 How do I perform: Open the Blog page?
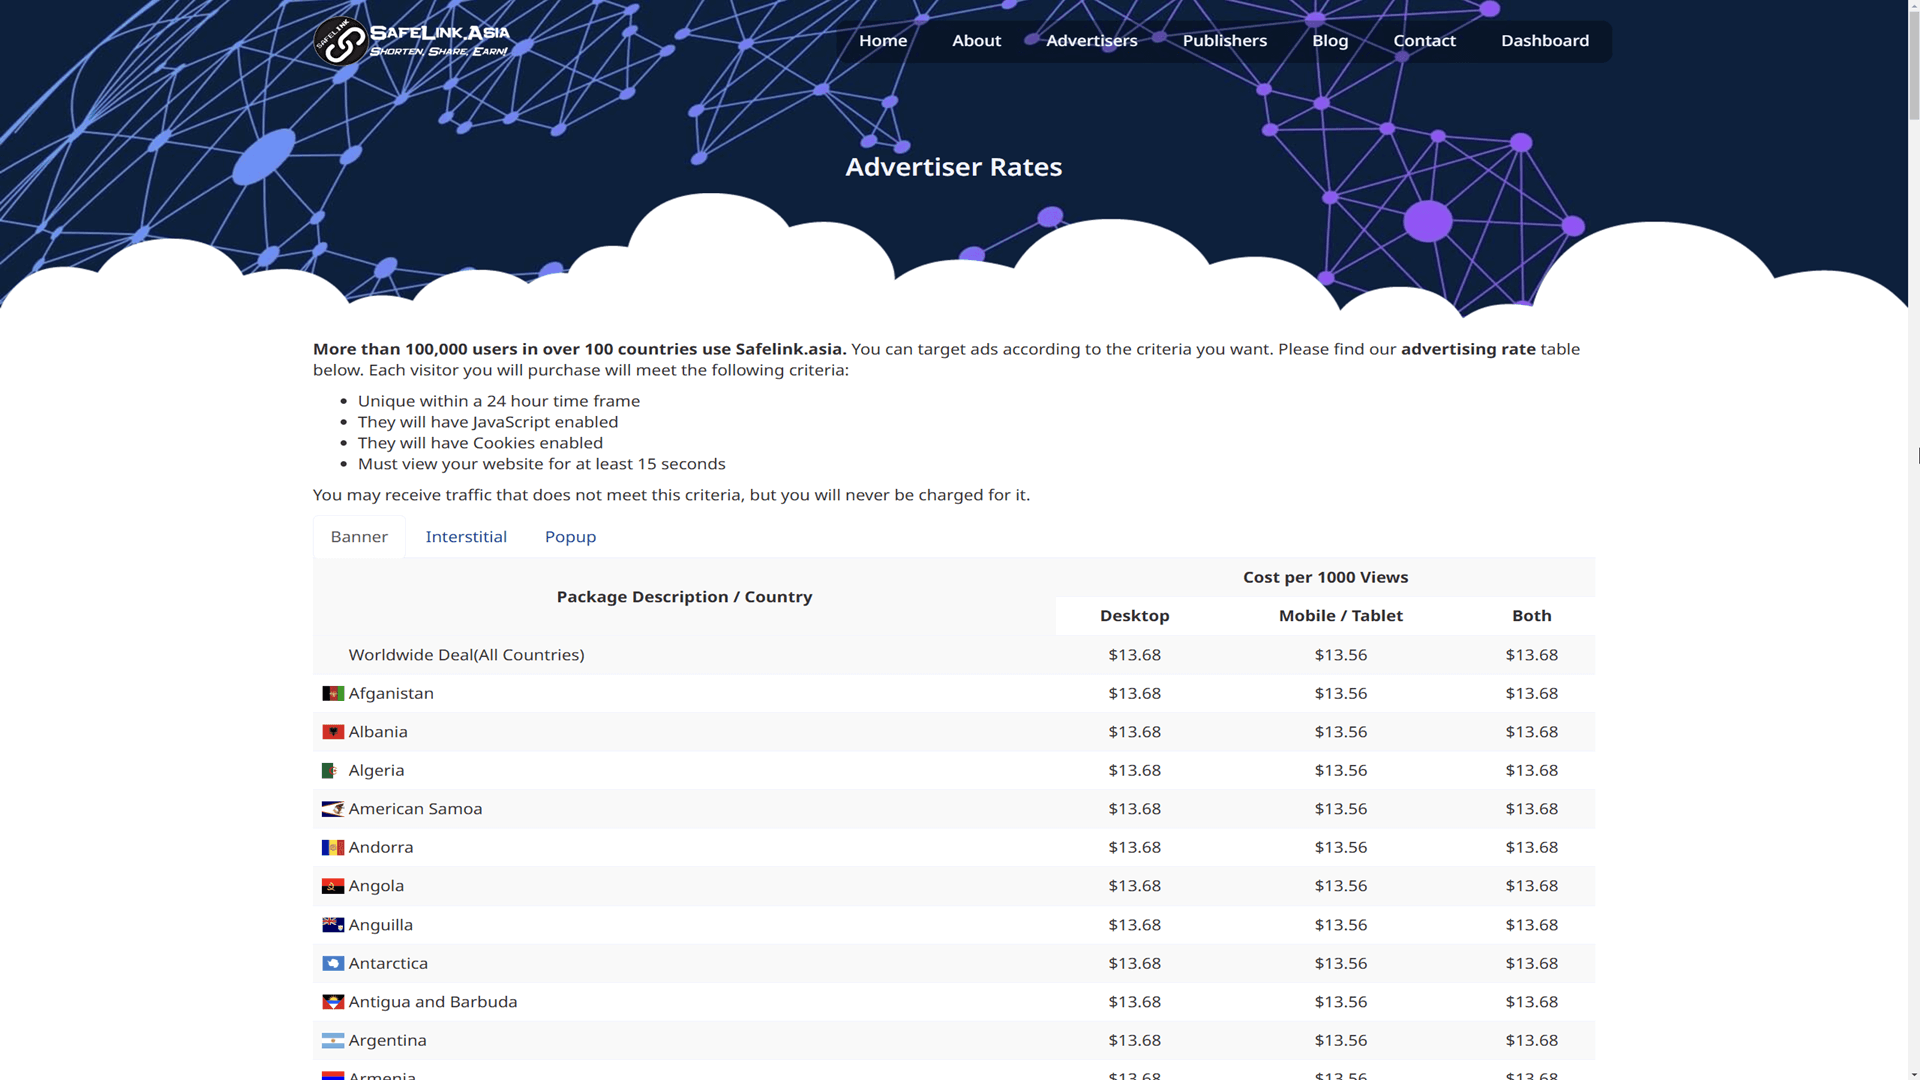pos(1329,41)
